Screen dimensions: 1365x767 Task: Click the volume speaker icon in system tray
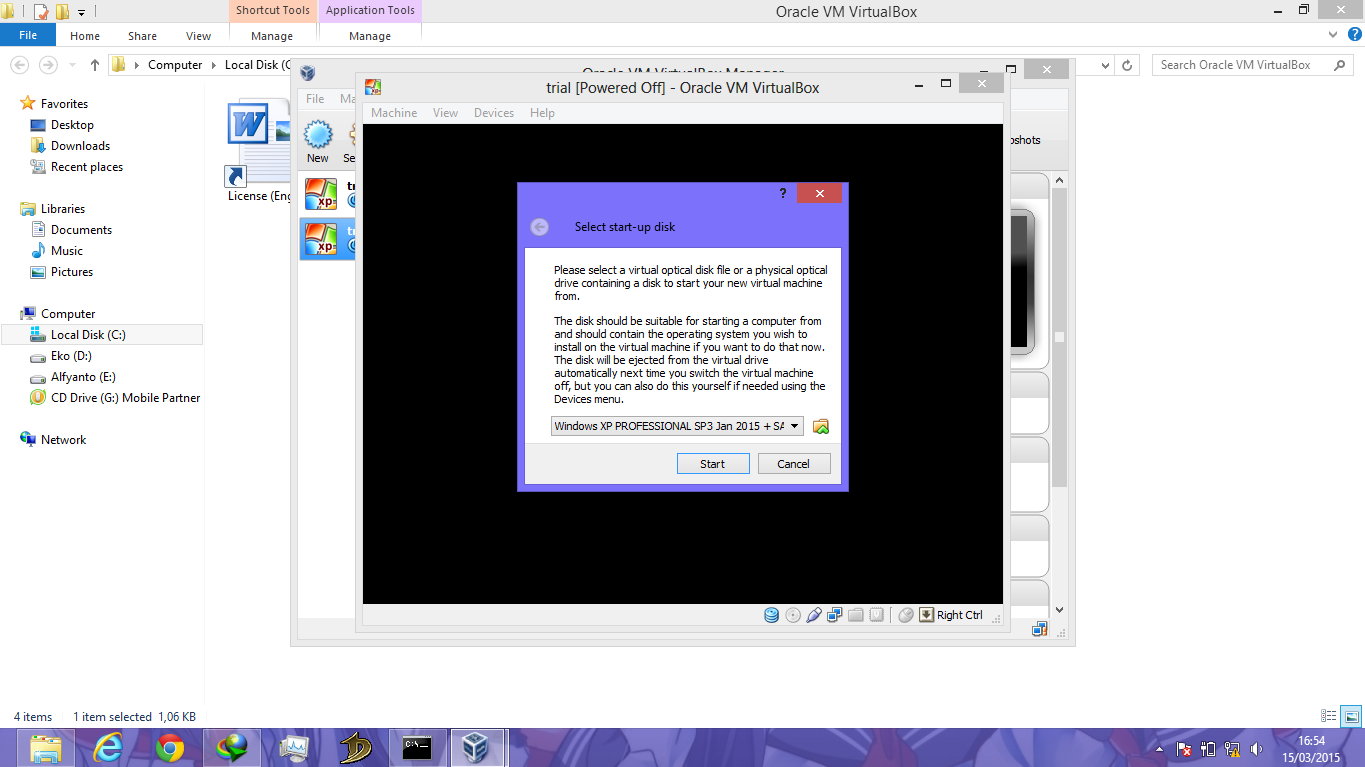coord(1257,748)
